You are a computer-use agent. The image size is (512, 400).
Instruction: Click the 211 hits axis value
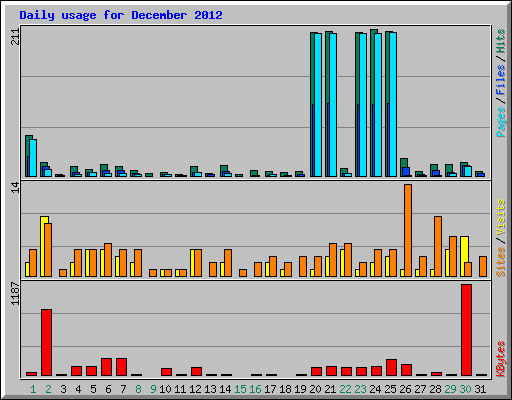(x=15, y=37)
